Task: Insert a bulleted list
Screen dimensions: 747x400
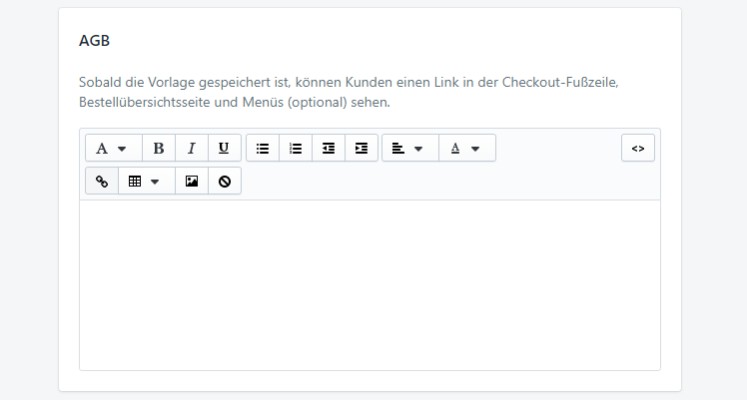Action: pyautogui.click(x=262, y=149)
